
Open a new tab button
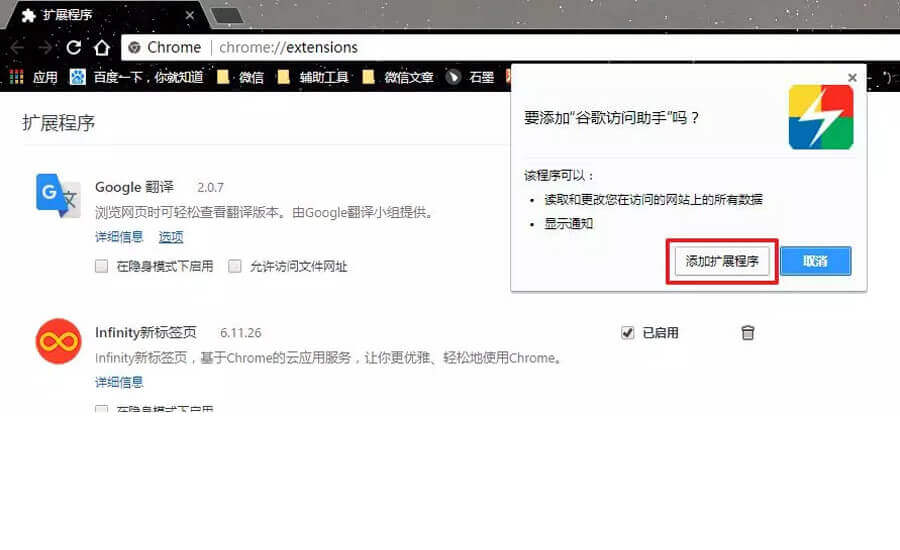click(x=227, y=16)
